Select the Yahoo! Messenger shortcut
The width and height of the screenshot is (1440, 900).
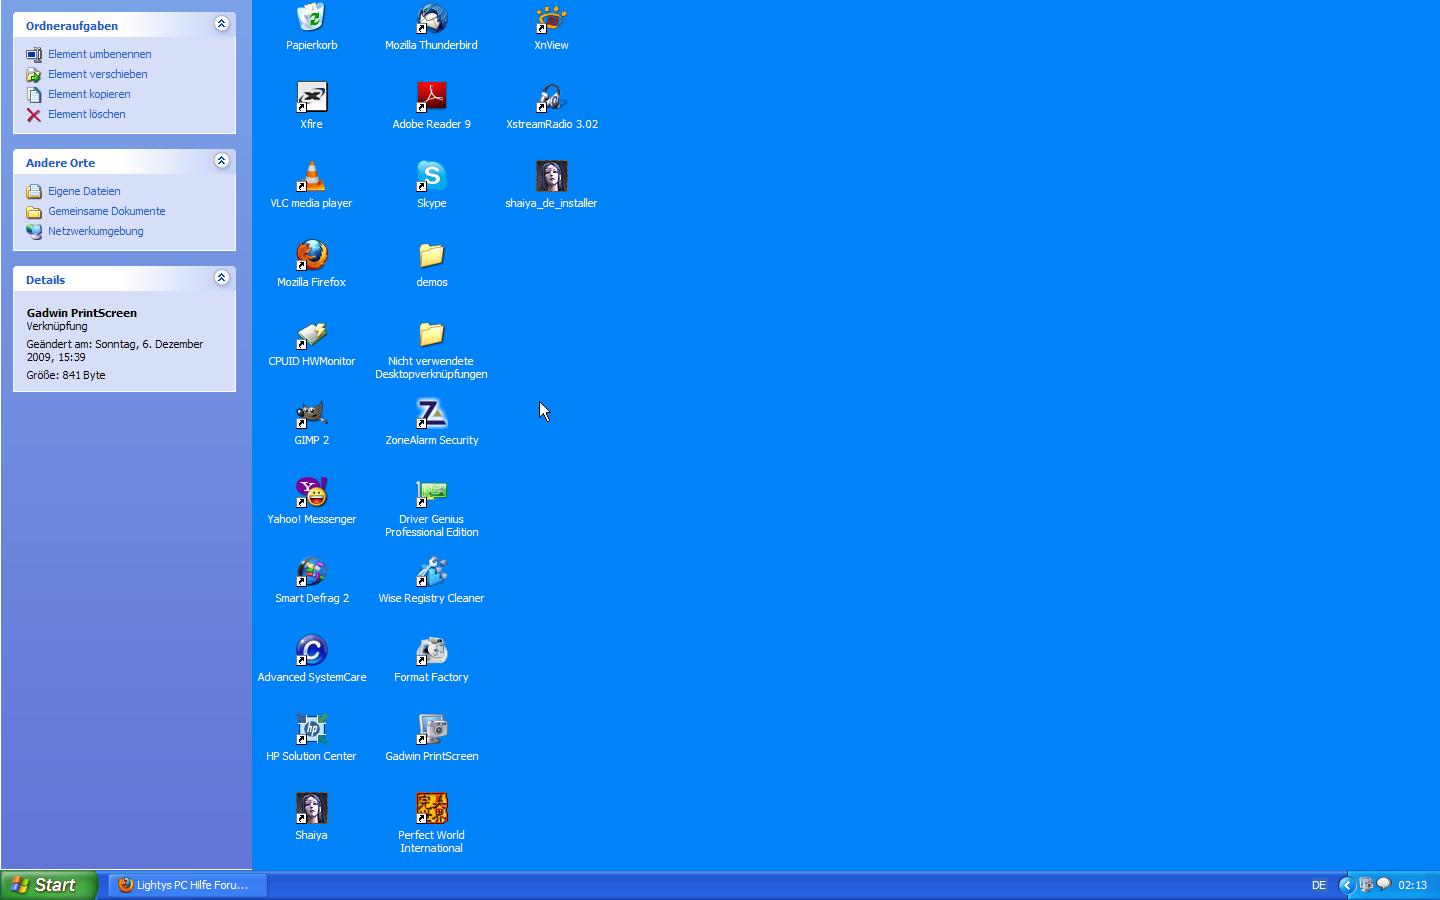coord(311,492)
